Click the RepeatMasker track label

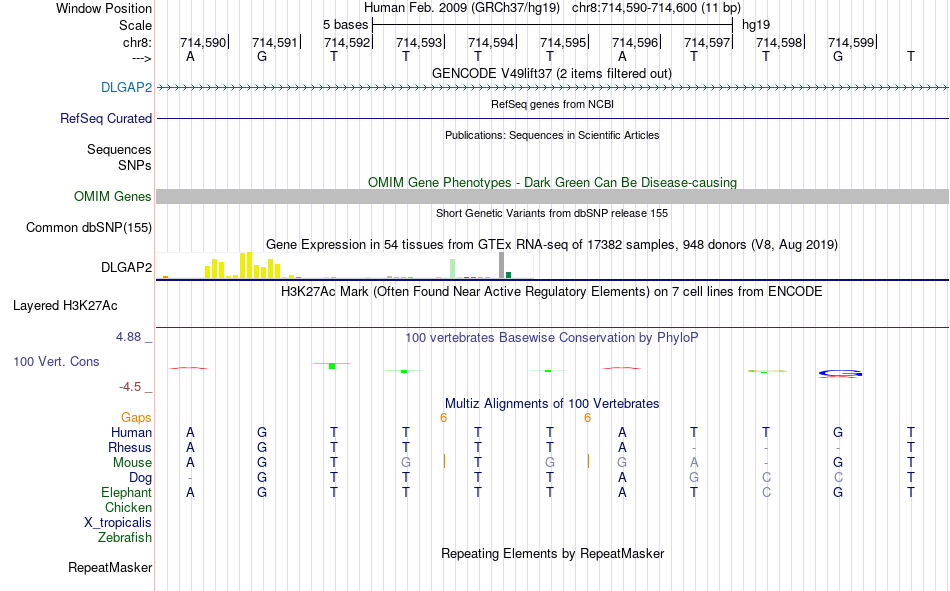pos(110,567)
